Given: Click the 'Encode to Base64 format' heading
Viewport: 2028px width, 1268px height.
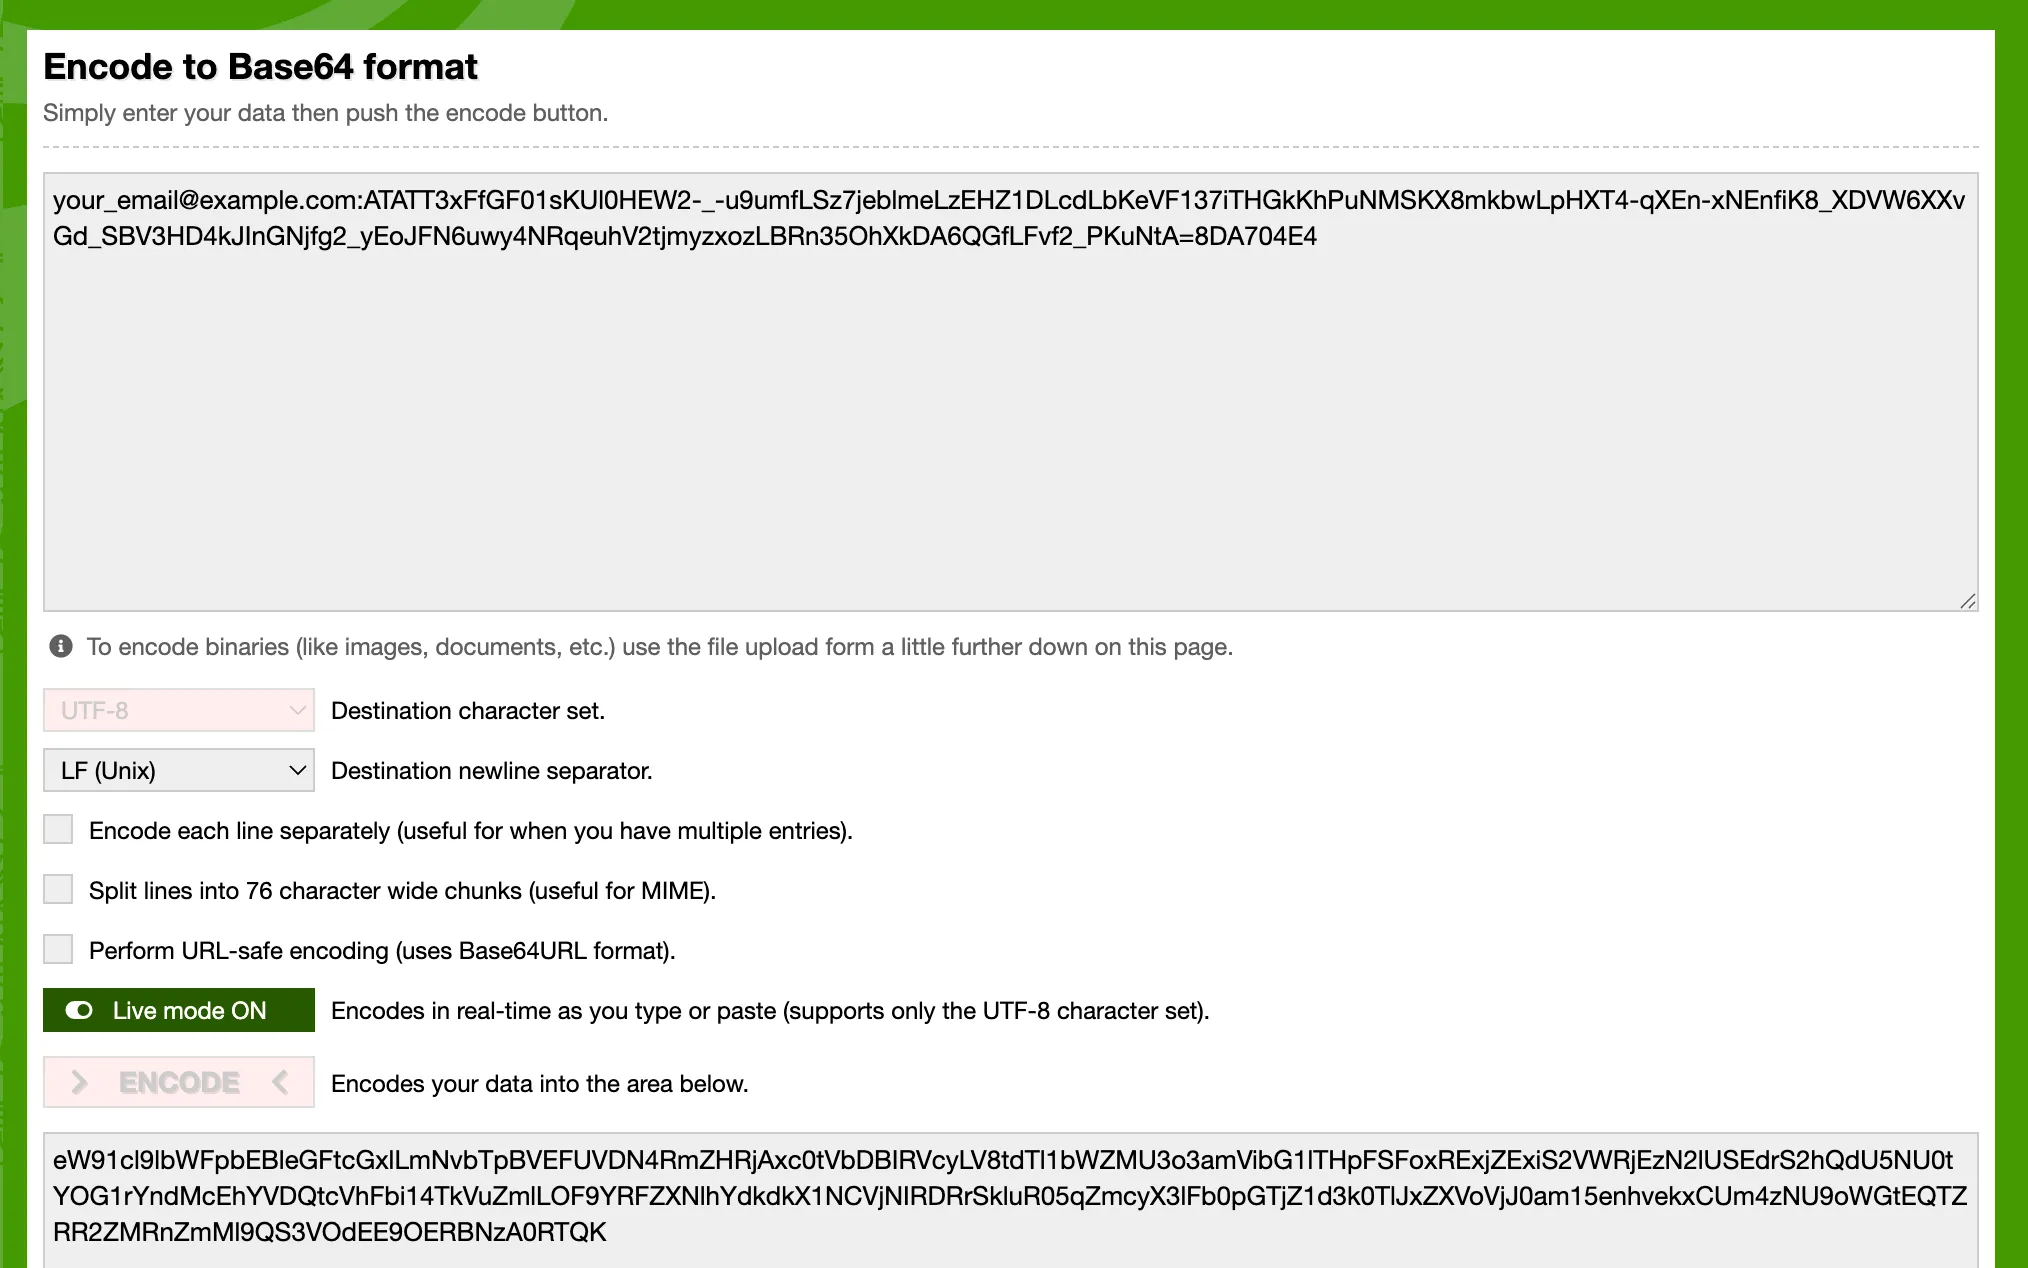Looking at the screenshot, I should 261,67.
